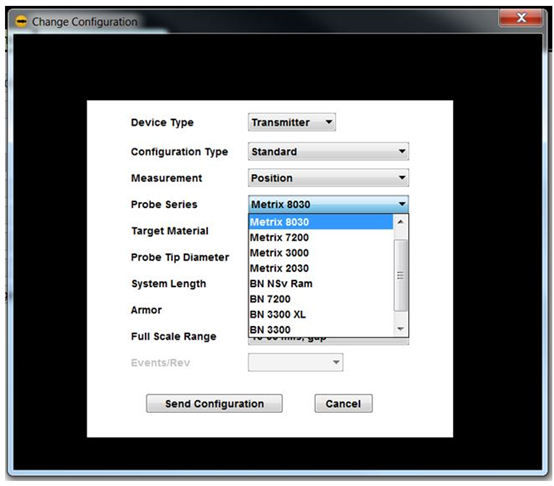Cancel the configuration change
The width and height of the screenshot is (554, 486).
click(343, 403)
